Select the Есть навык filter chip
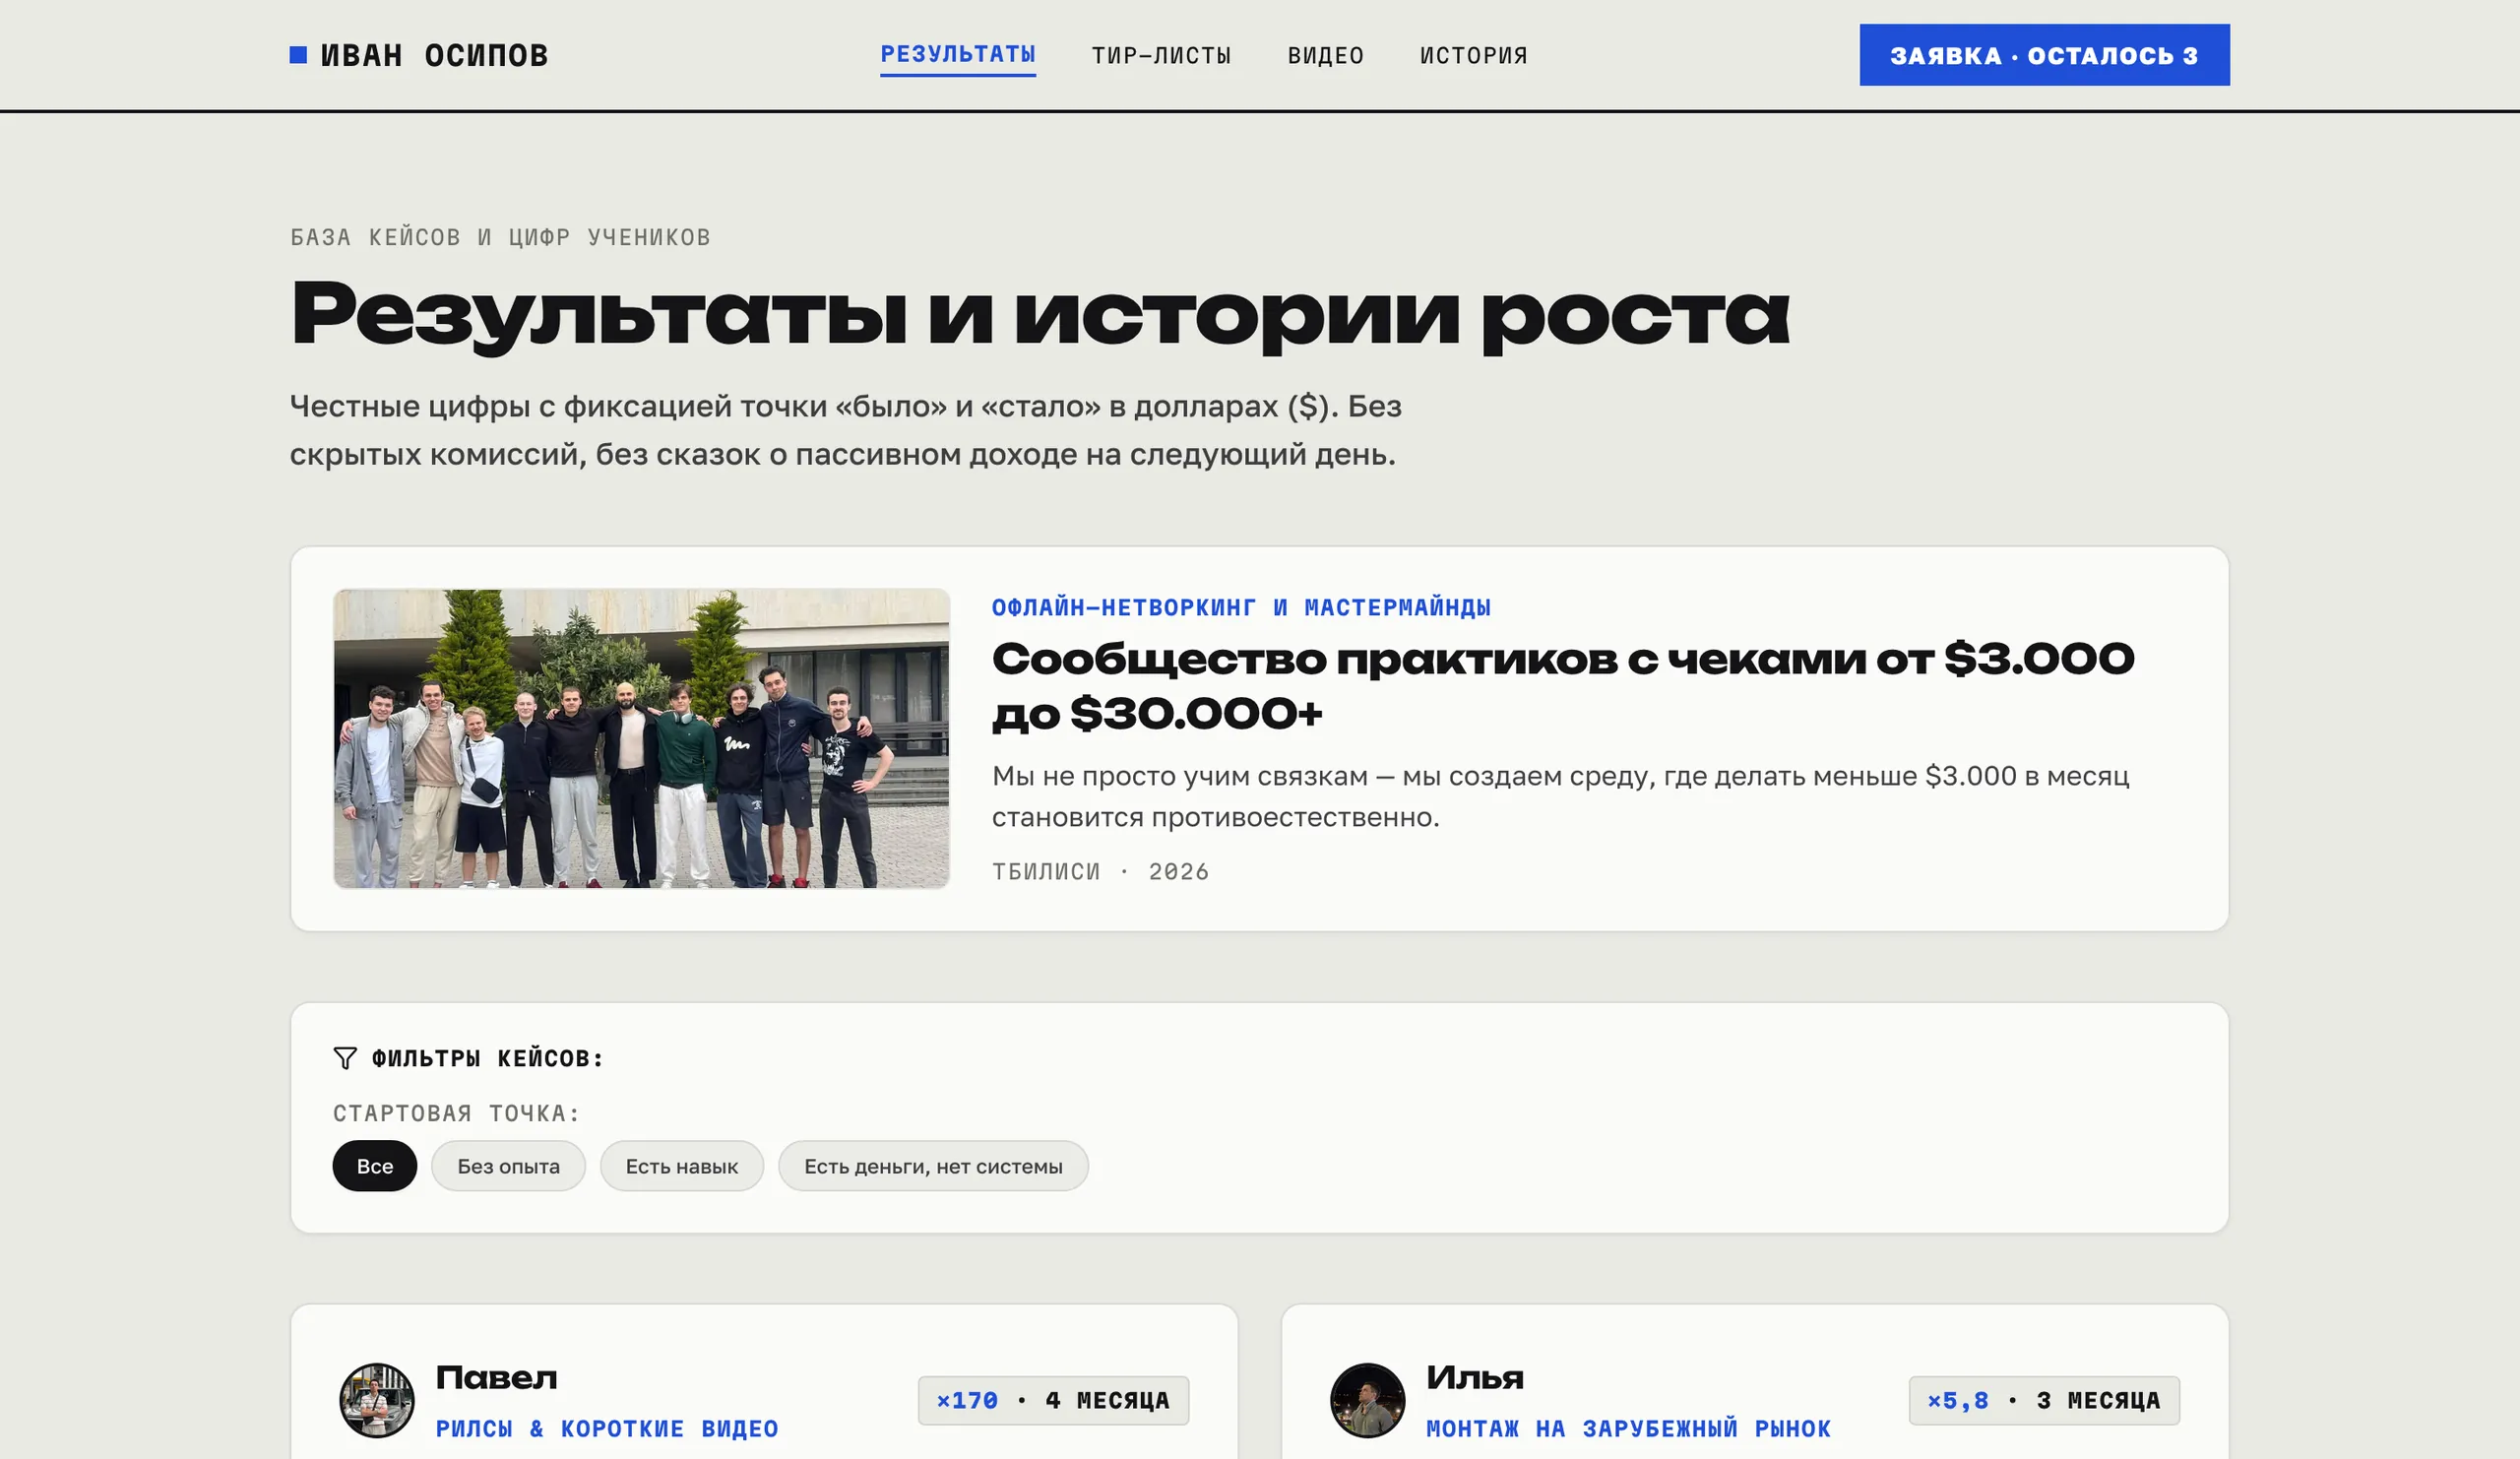Image resolution: width=2520 pixels, height=1459 pixels. [x=682, y=1166]
